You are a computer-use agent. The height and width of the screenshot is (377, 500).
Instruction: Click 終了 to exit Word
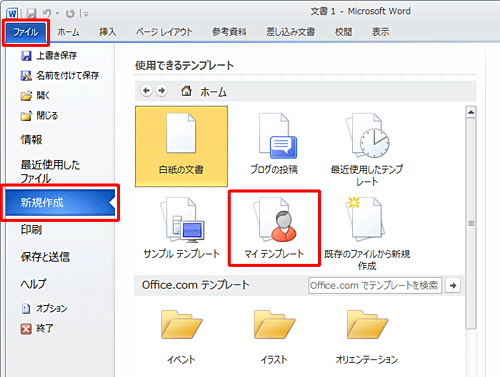click(x=37, y=328)
